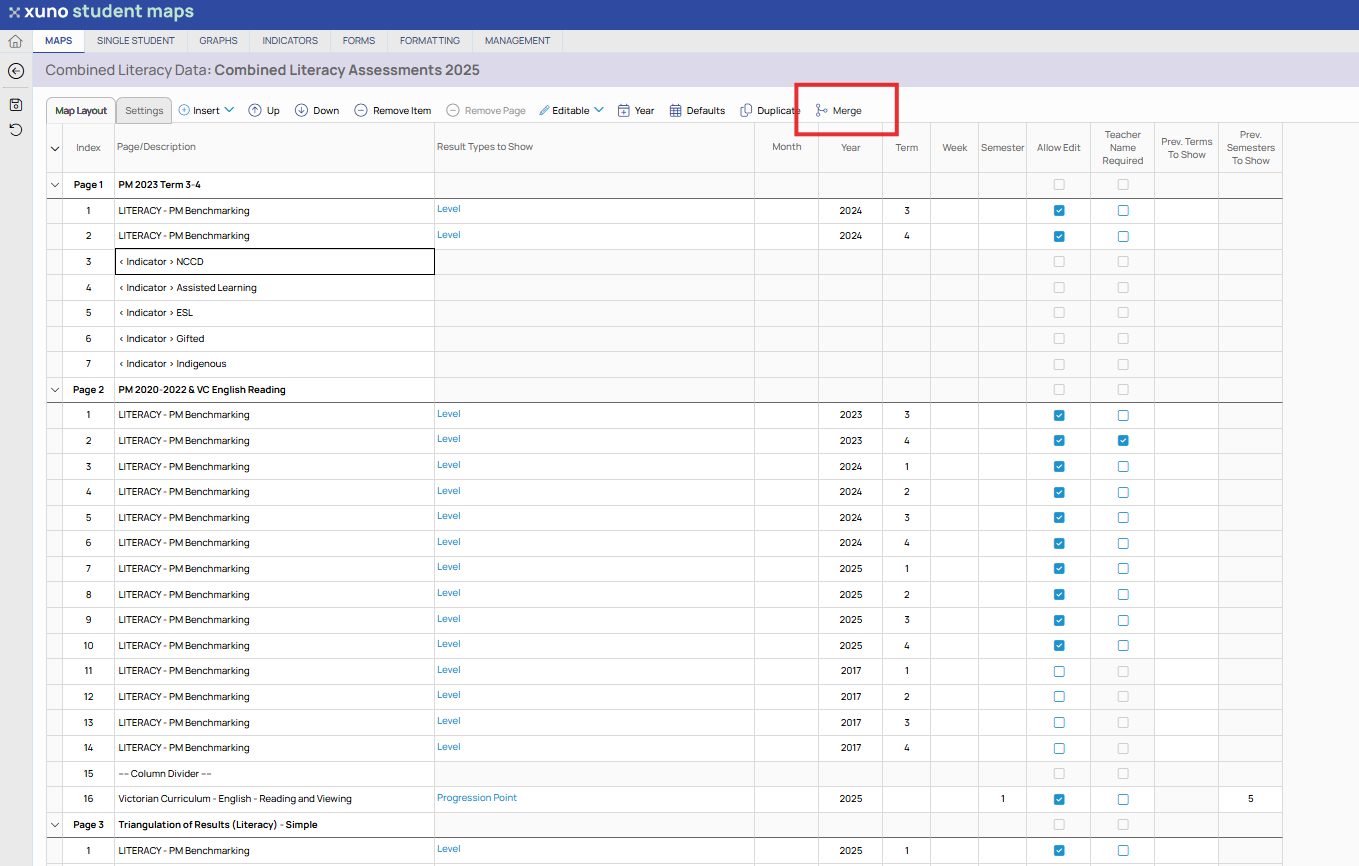Go to the home icon in the left sidebar
Image resolution: width=1359 pixels, height=866 pixels.
15,42
